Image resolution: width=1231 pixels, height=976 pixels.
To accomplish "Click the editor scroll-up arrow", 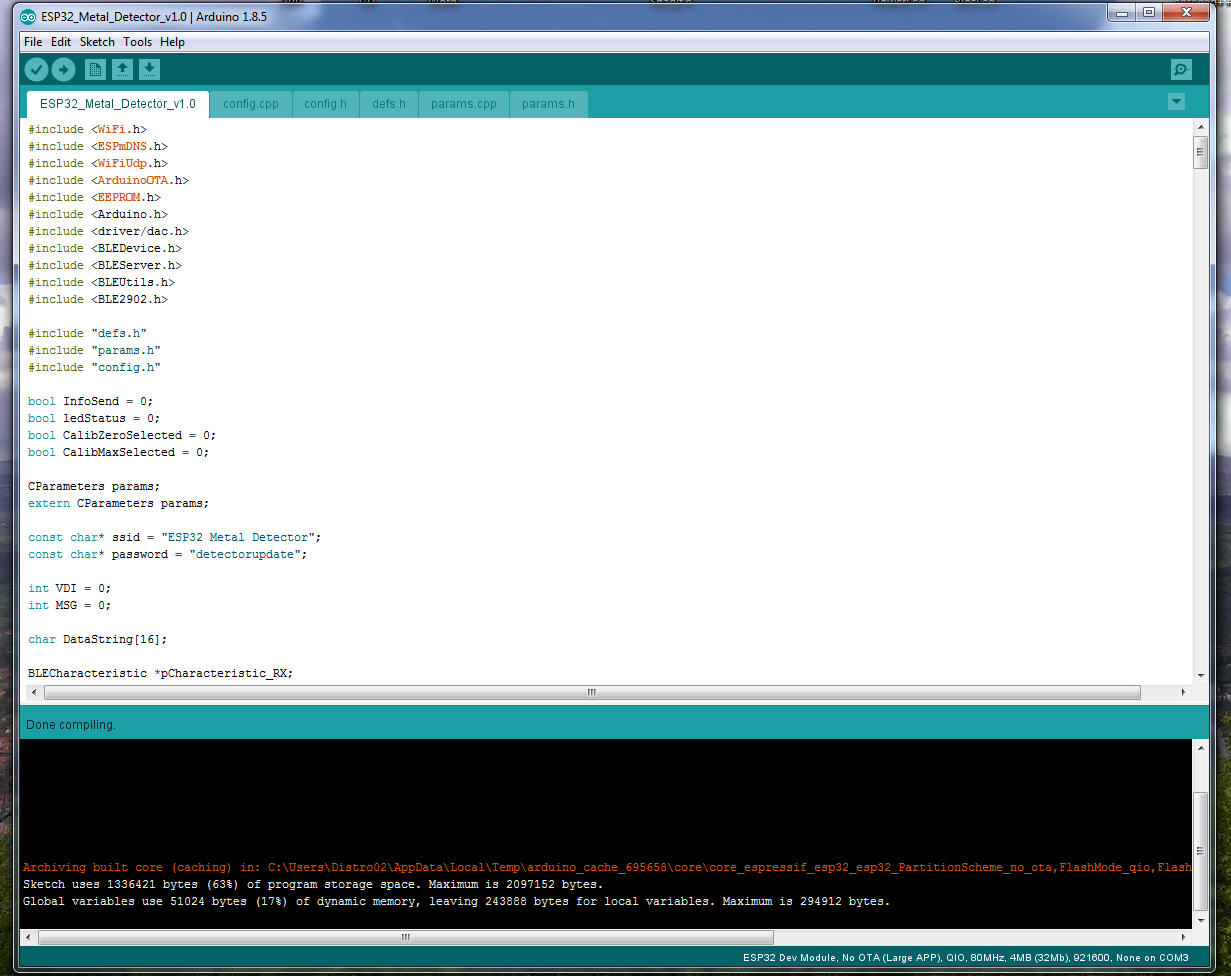I will pos(1200,128).
